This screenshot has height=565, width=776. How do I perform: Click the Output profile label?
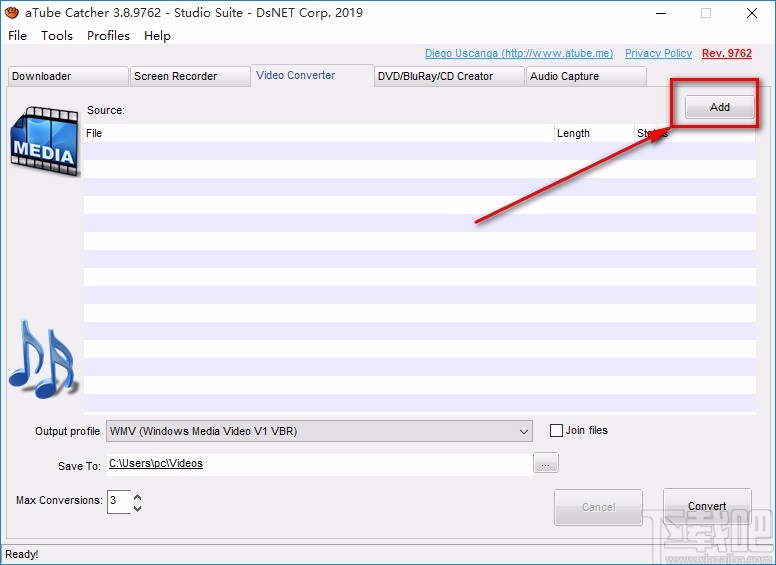(x=67, y=431)
